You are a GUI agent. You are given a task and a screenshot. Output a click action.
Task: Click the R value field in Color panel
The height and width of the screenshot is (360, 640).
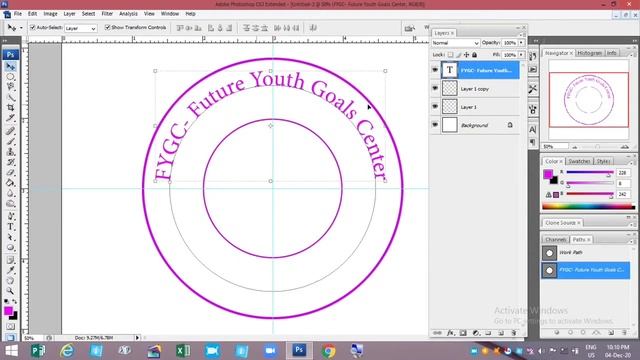coord(623,173)
